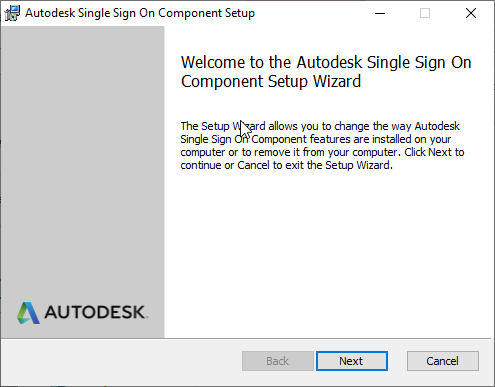Click the AUTODESK wordmark text

(x=96, y=312)
